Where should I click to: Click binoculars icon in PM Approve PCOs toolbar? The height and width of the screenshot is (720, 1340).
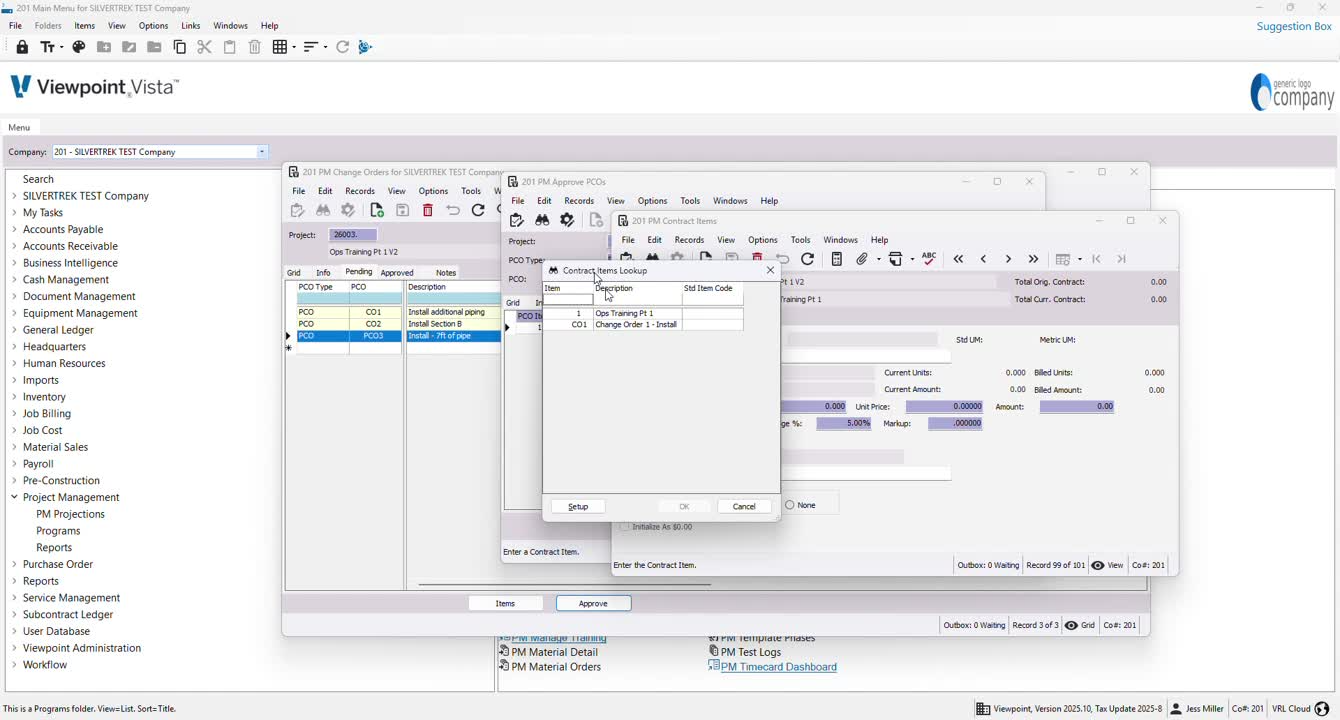coord(542,220)
